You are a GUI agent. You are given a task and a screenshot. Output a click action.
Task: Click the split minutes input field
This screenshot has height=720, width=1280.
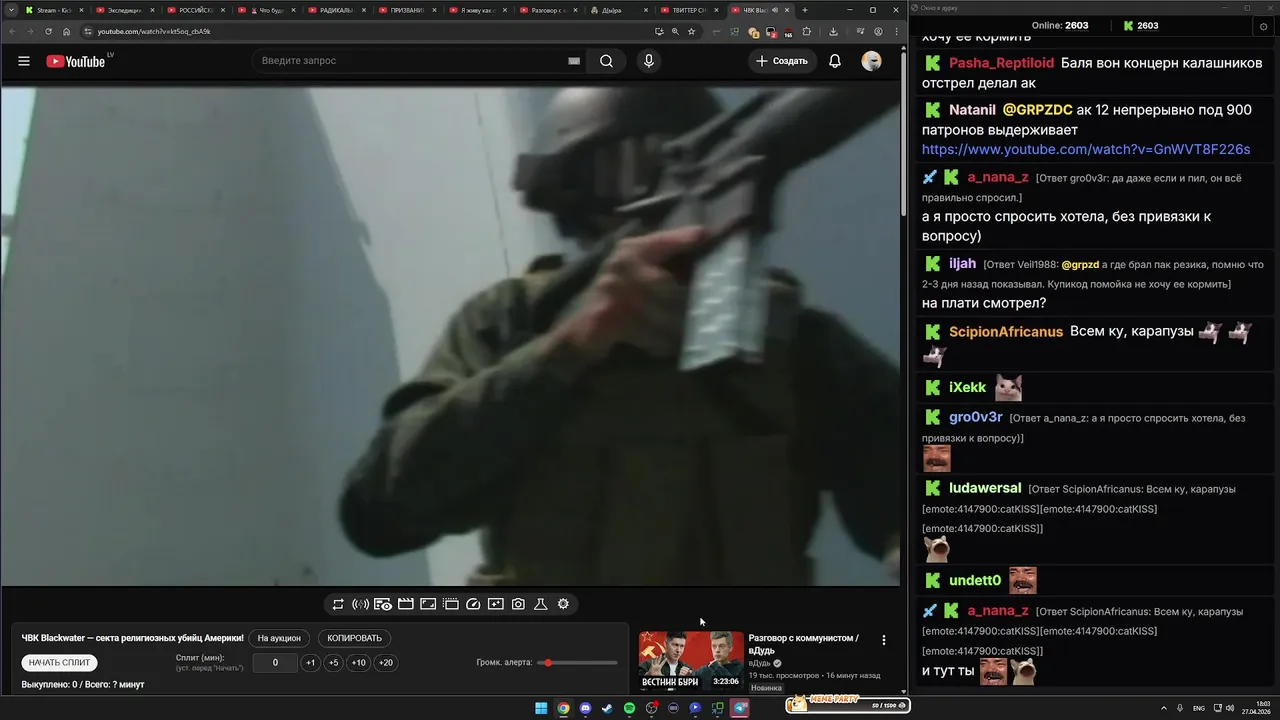pos(275,662)
